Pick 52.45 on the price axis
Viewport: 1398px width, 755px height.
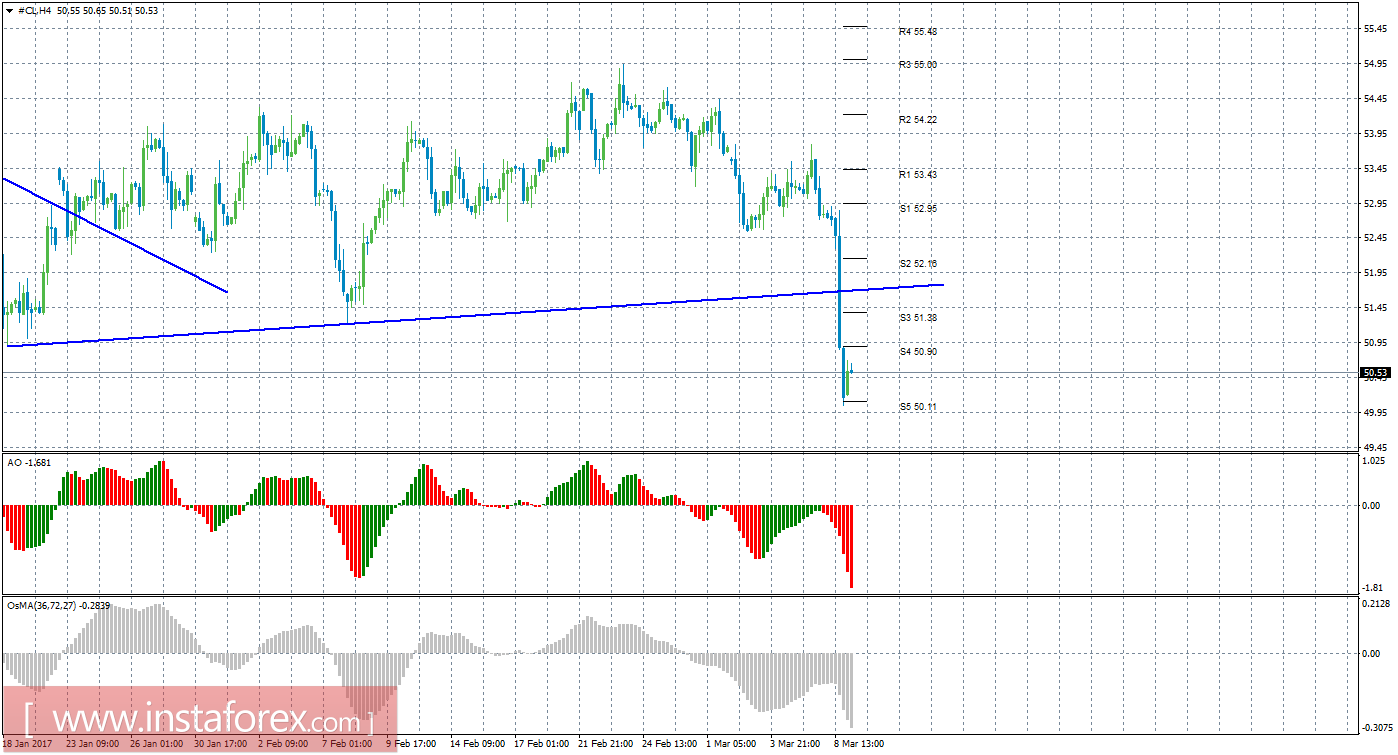coord(1376,238)
